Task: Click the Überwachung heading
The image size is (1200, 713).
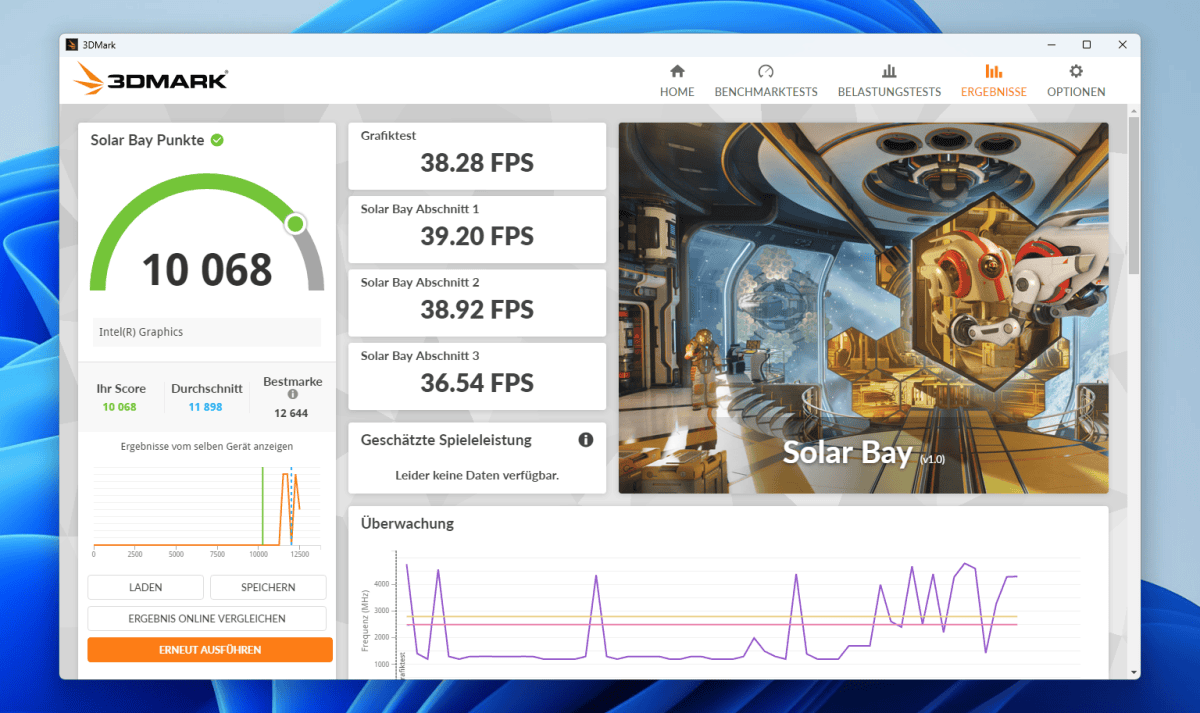Action: coord(407,523)
